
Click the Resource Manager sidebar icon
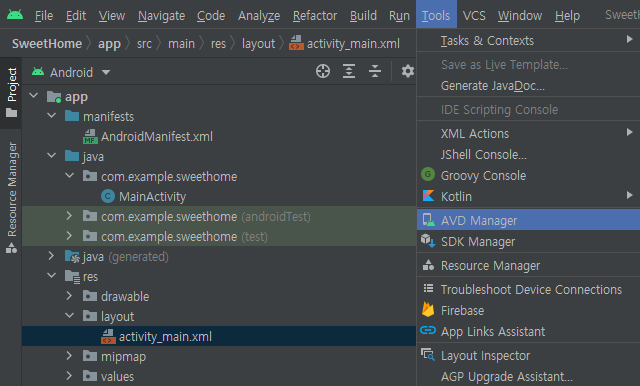click(11, 247)
